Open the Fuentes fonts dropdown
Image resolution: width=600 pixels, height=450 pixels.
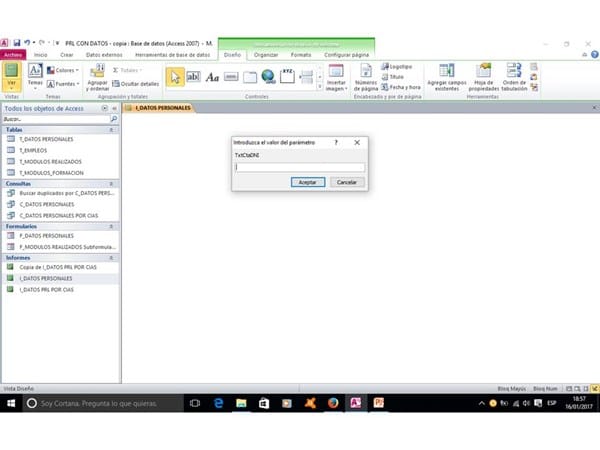coord(63,84)
